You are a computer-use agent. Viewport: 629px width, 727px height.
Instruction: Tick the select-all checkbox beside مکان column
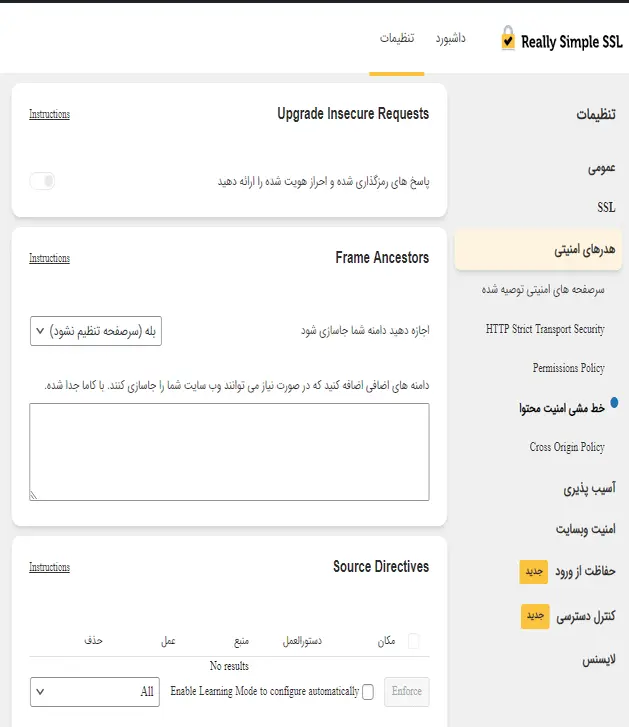[x=413, y=641]
